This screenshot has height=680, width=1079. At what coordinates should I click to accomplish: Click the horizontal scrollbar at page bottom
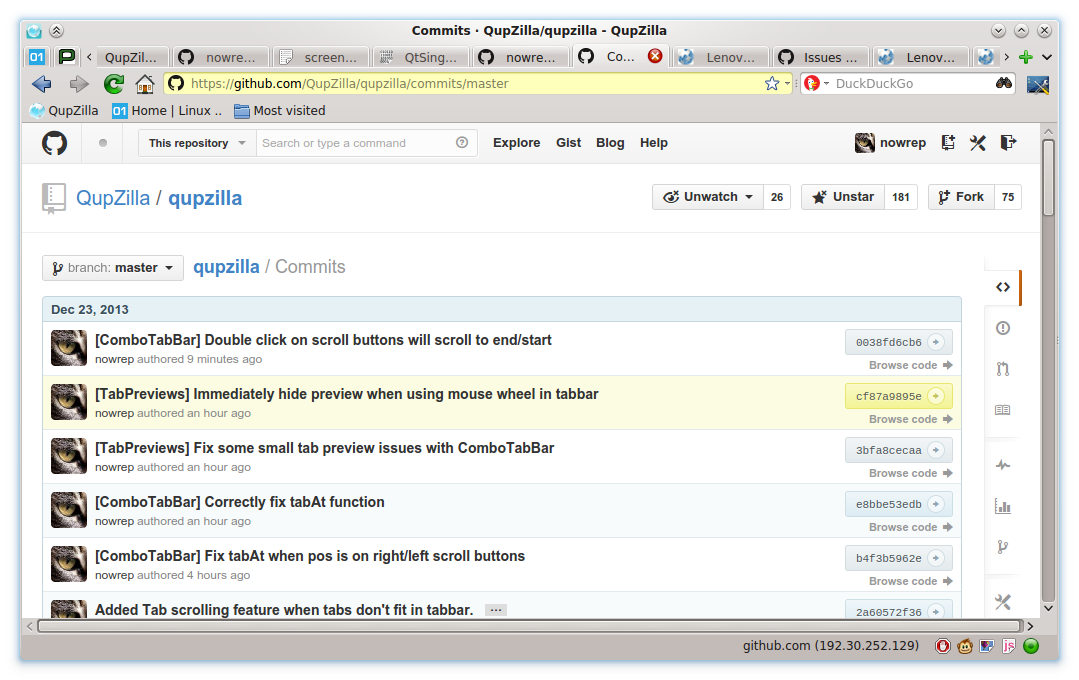tap(529, 626)
